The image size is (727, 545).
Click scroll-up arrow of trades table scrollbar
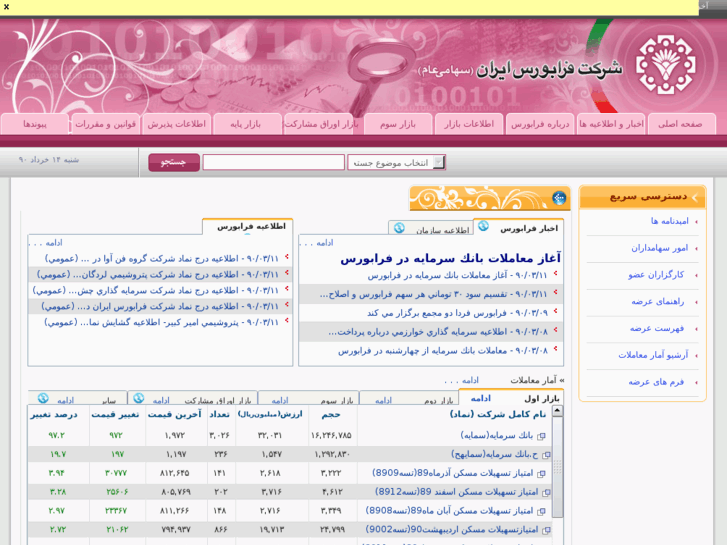(557, 411)
